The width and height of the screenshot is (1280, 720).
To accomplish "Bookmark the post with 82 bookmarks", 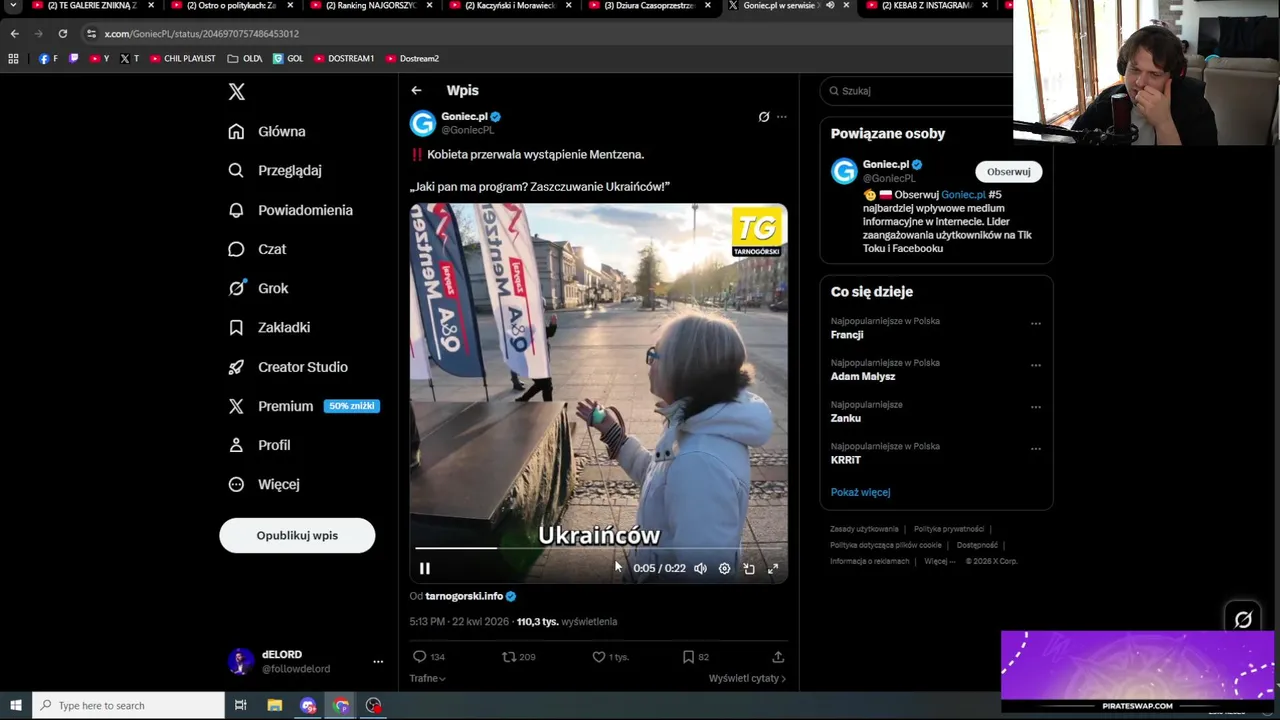I will click(696, 657).
